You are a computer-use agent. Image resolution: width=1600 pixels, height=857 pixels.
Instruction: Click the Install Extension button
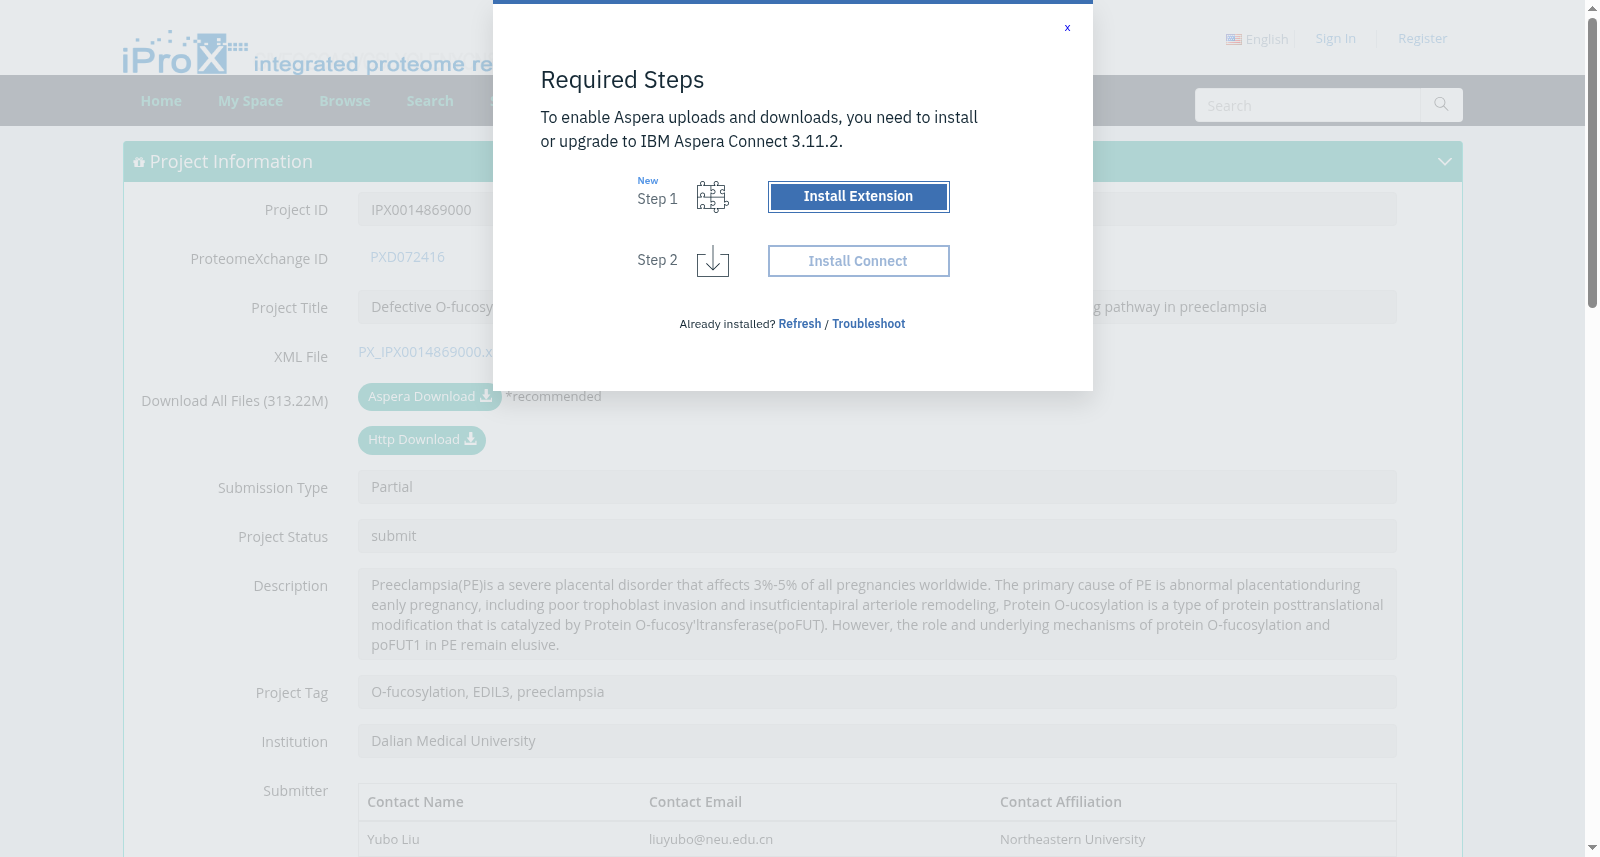[x=858, y=197]
